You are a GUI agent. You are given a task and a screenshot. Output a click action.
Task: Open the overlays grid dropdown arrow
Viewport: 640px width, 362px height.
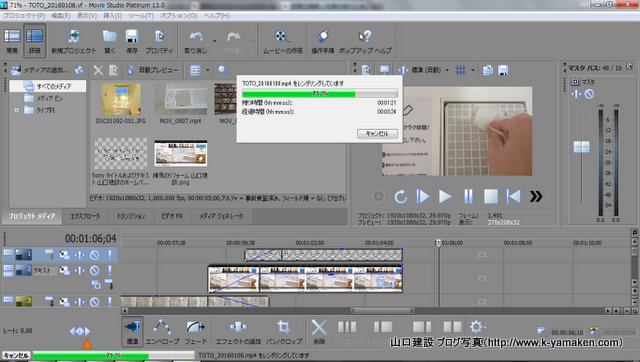pyautogui.click(x=473, y=70)
